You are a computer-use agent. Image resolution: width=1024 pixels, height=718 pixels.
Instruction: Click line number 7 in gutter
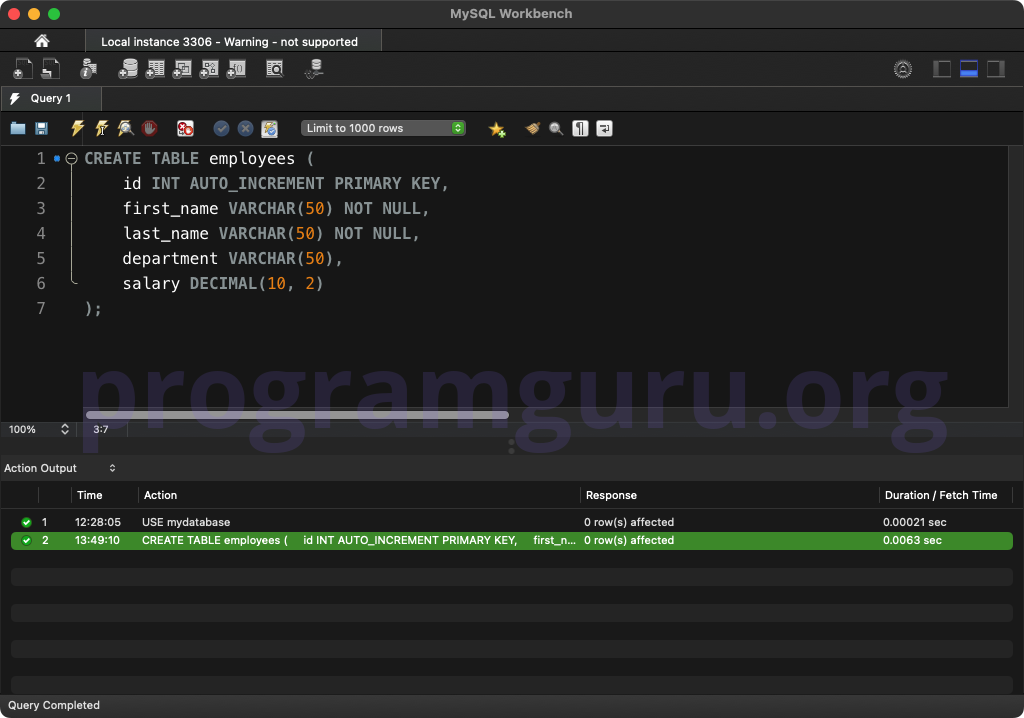pyautogui.click(x=41, y=308)
